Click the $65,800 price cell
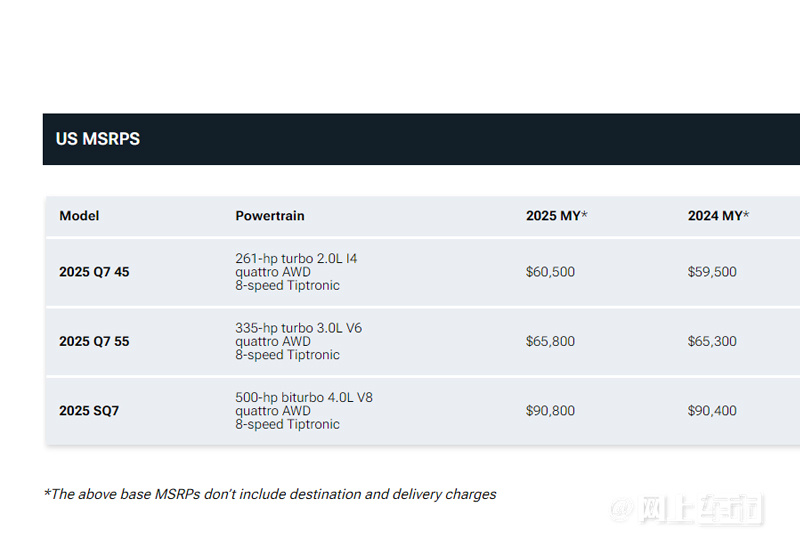The height and width of the screenshot is (553, 800). (551, 341)
